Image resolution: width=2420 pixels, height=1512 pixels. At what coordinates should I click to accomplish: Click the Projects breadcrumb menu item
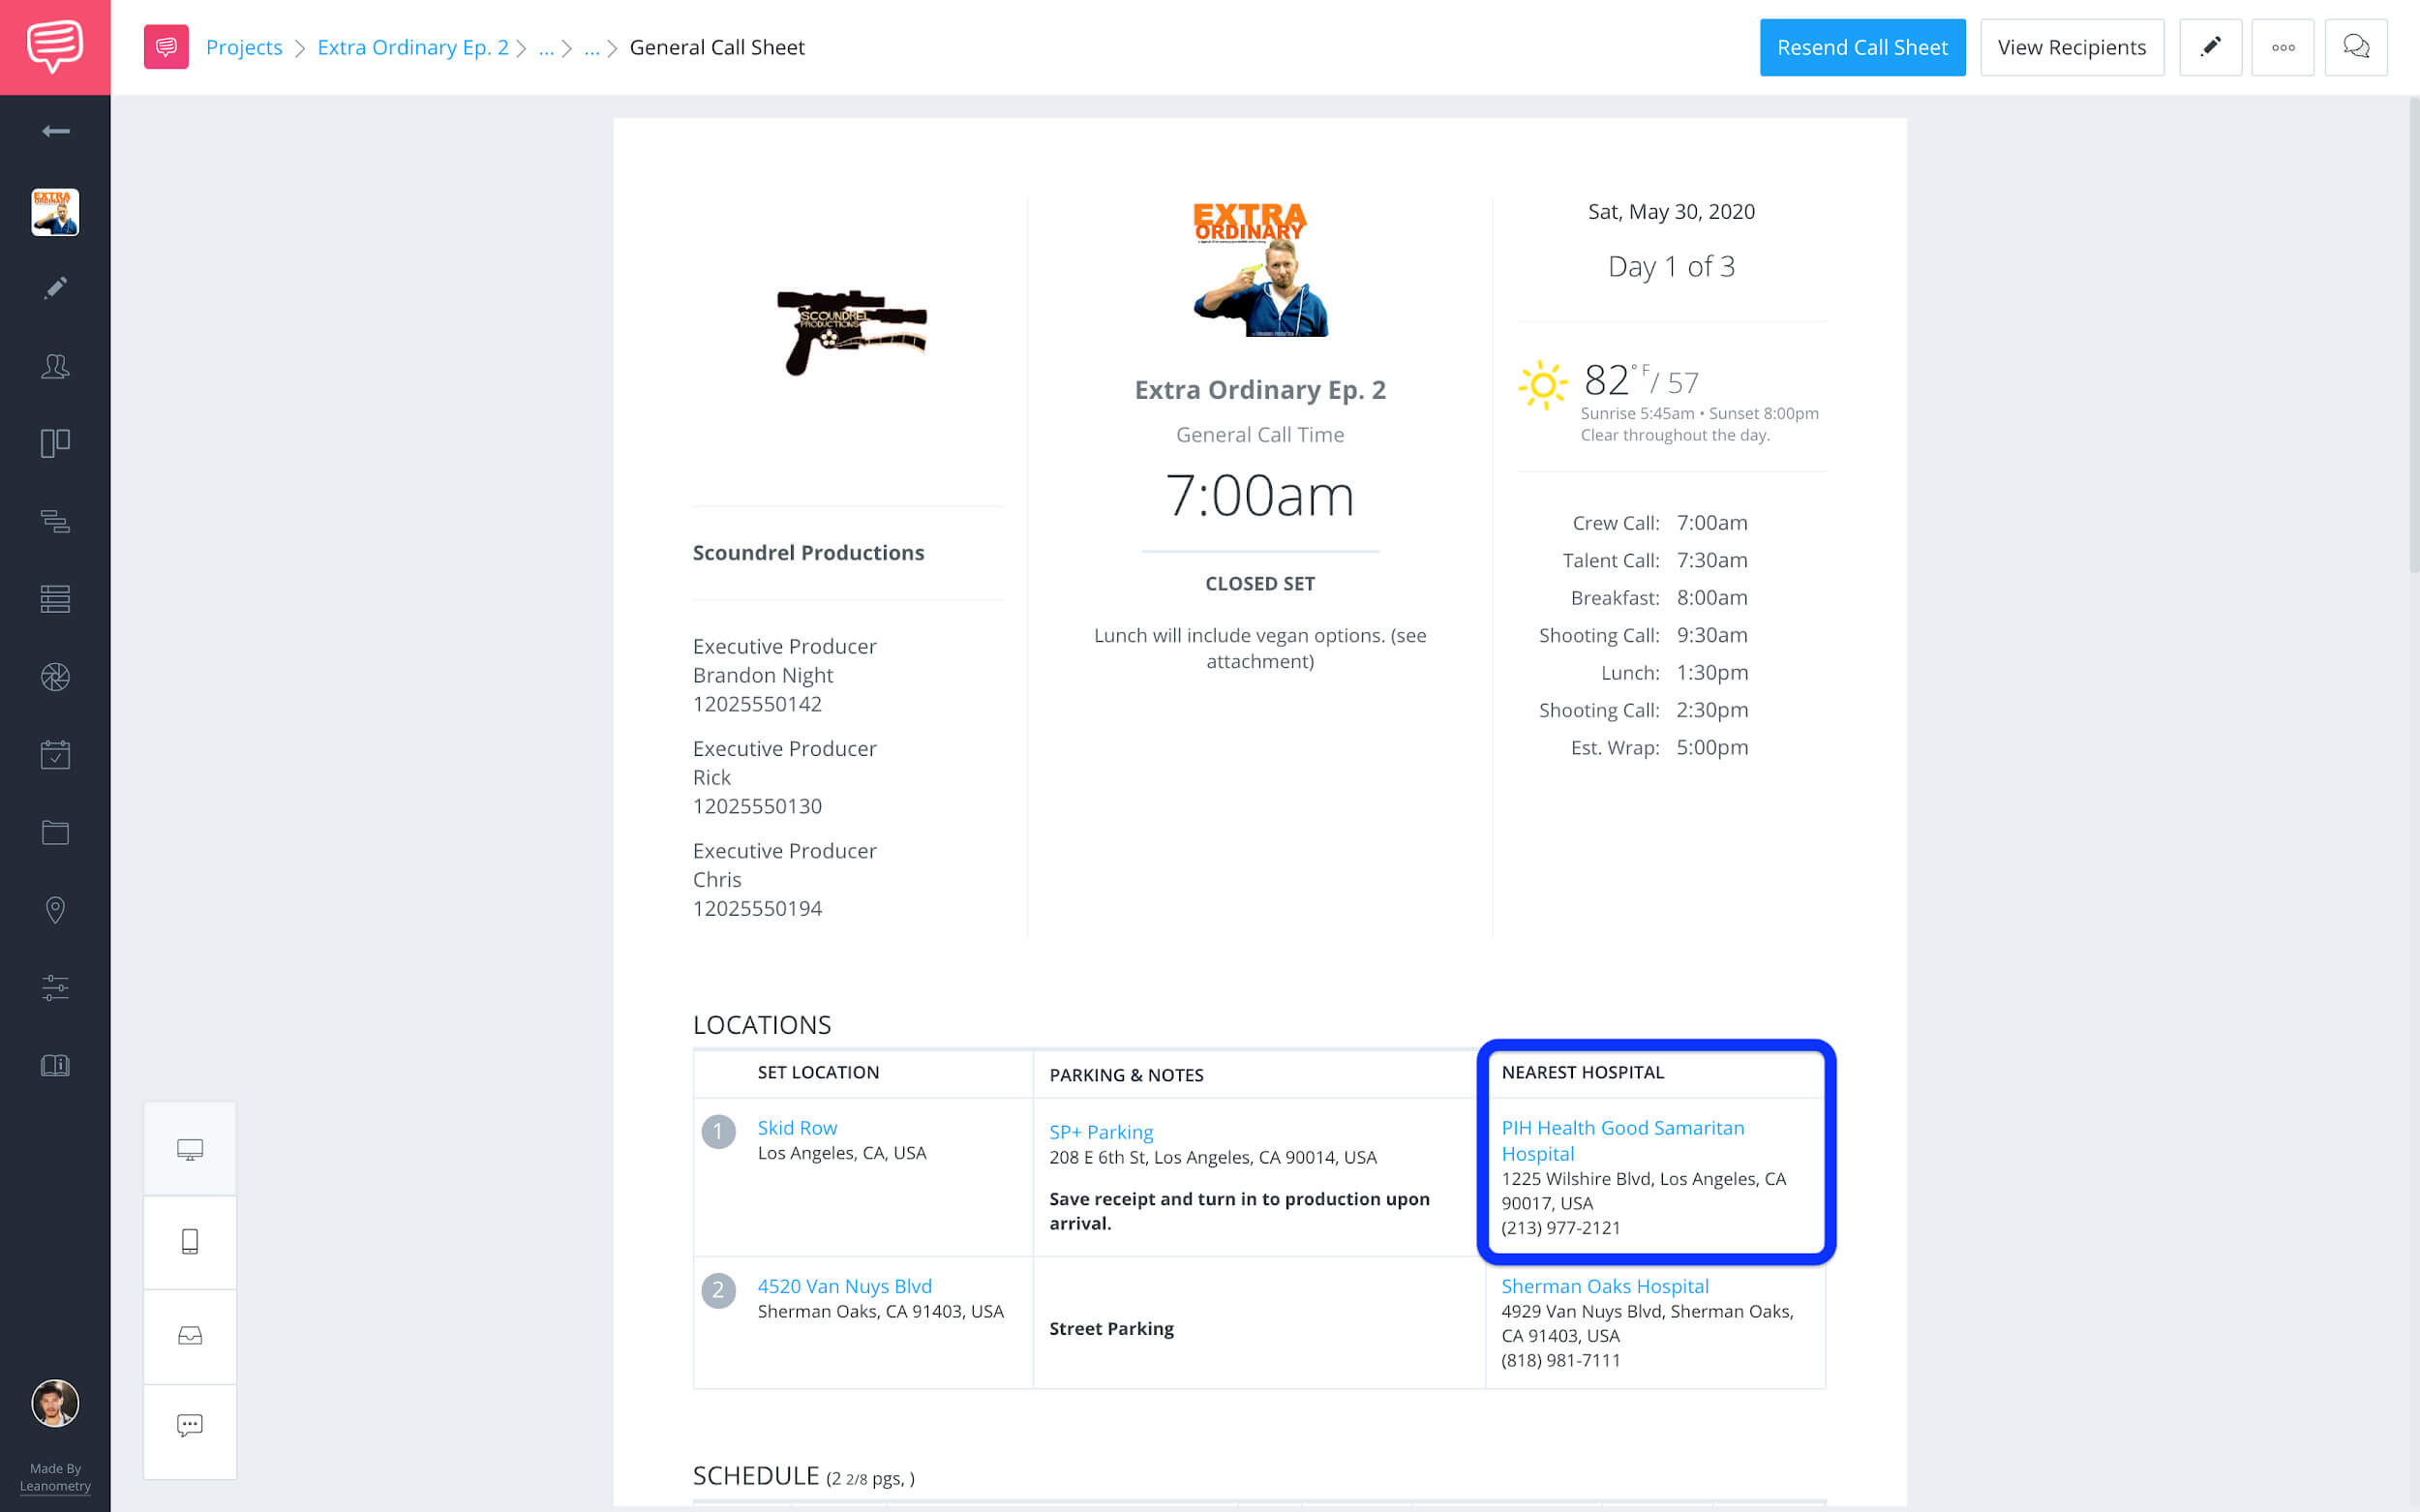[242, 47]
